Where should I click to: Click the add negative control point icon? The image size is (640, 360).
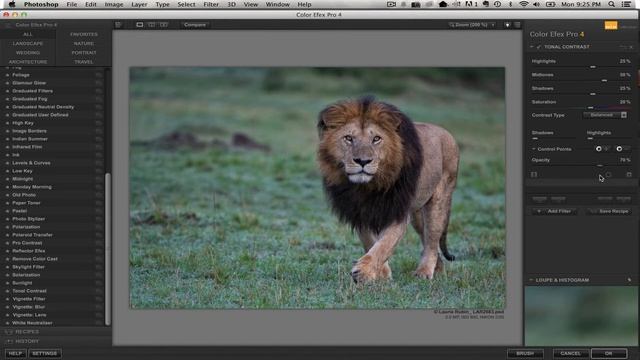click(619, 149)
